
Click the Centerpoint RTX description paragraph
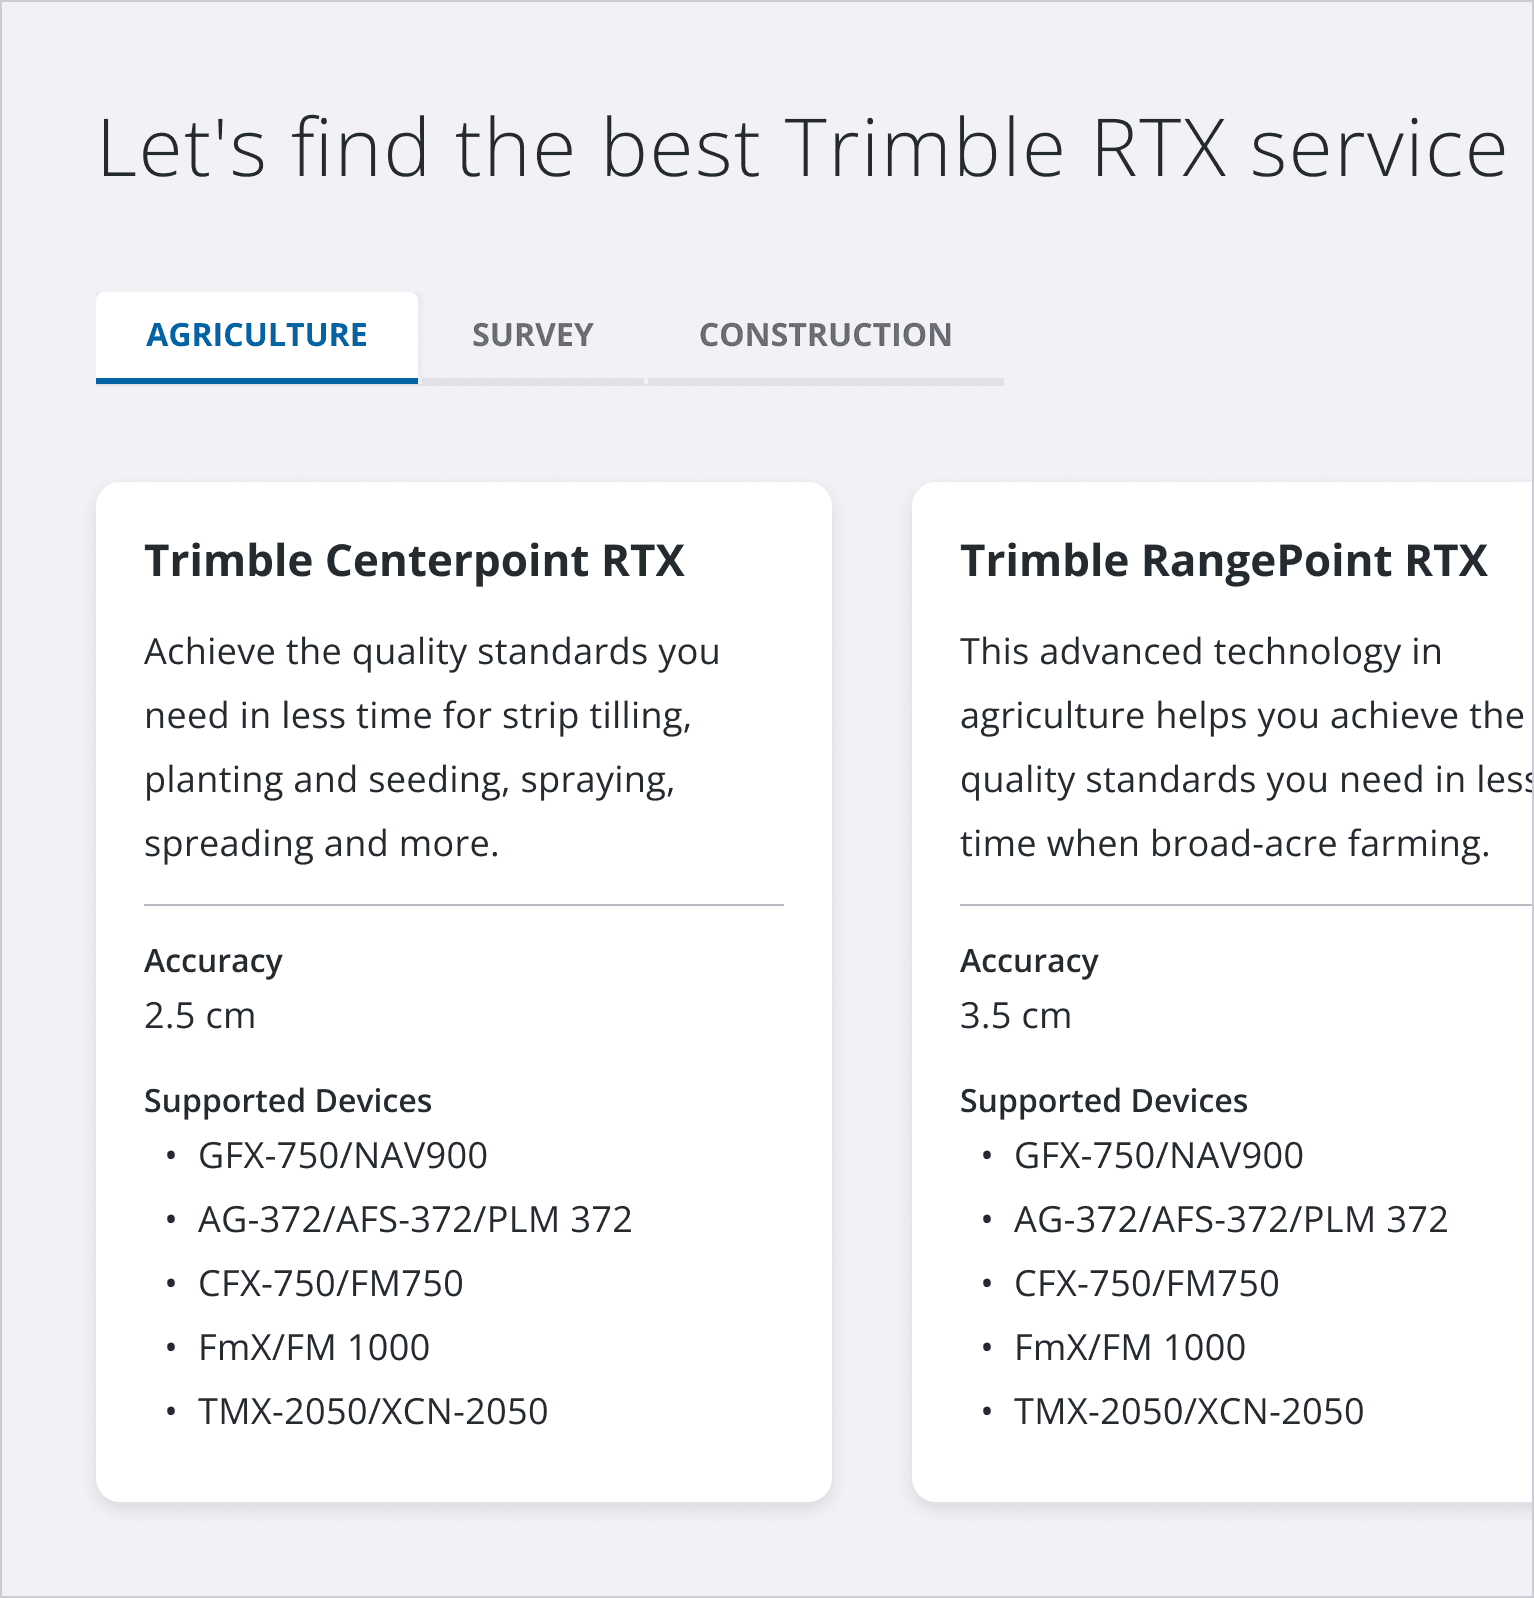click(x=432, y=748)
